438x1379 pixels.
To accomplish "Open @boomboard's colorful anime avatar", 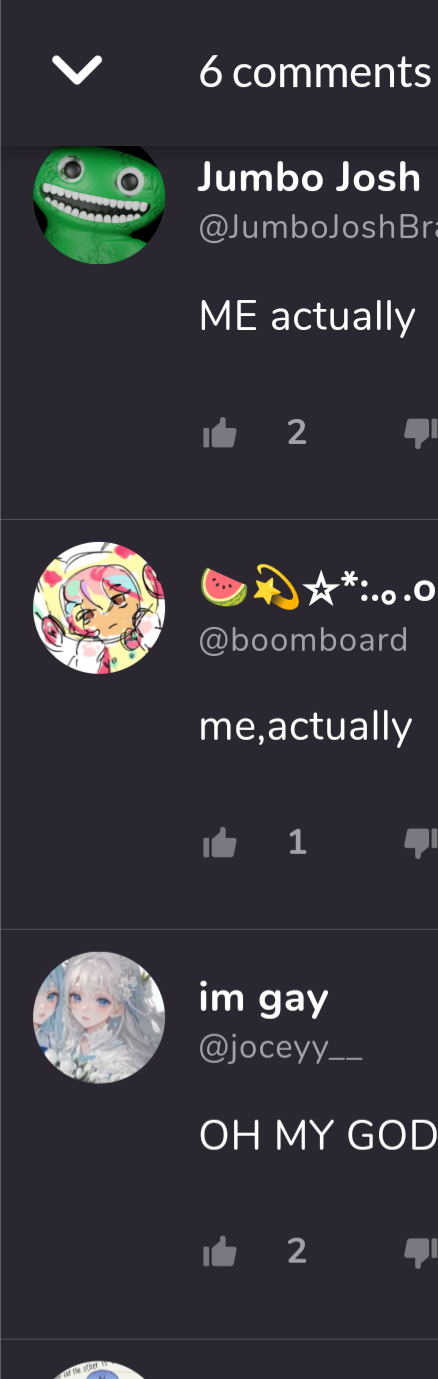I will [99, 608].
